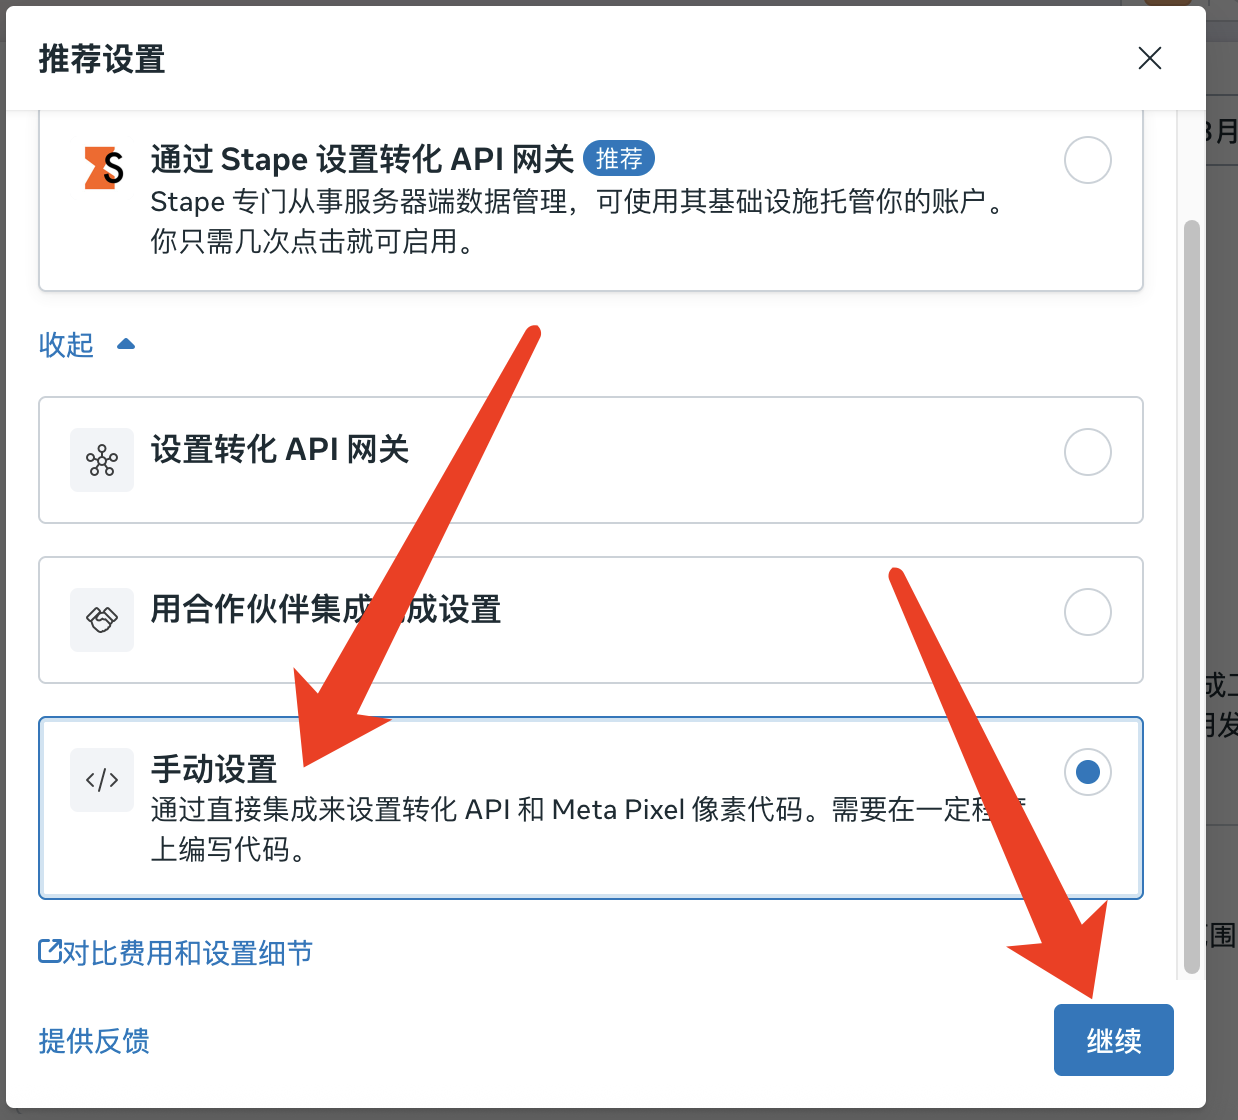Click the Stape logo icon

[x=104, y=168]
